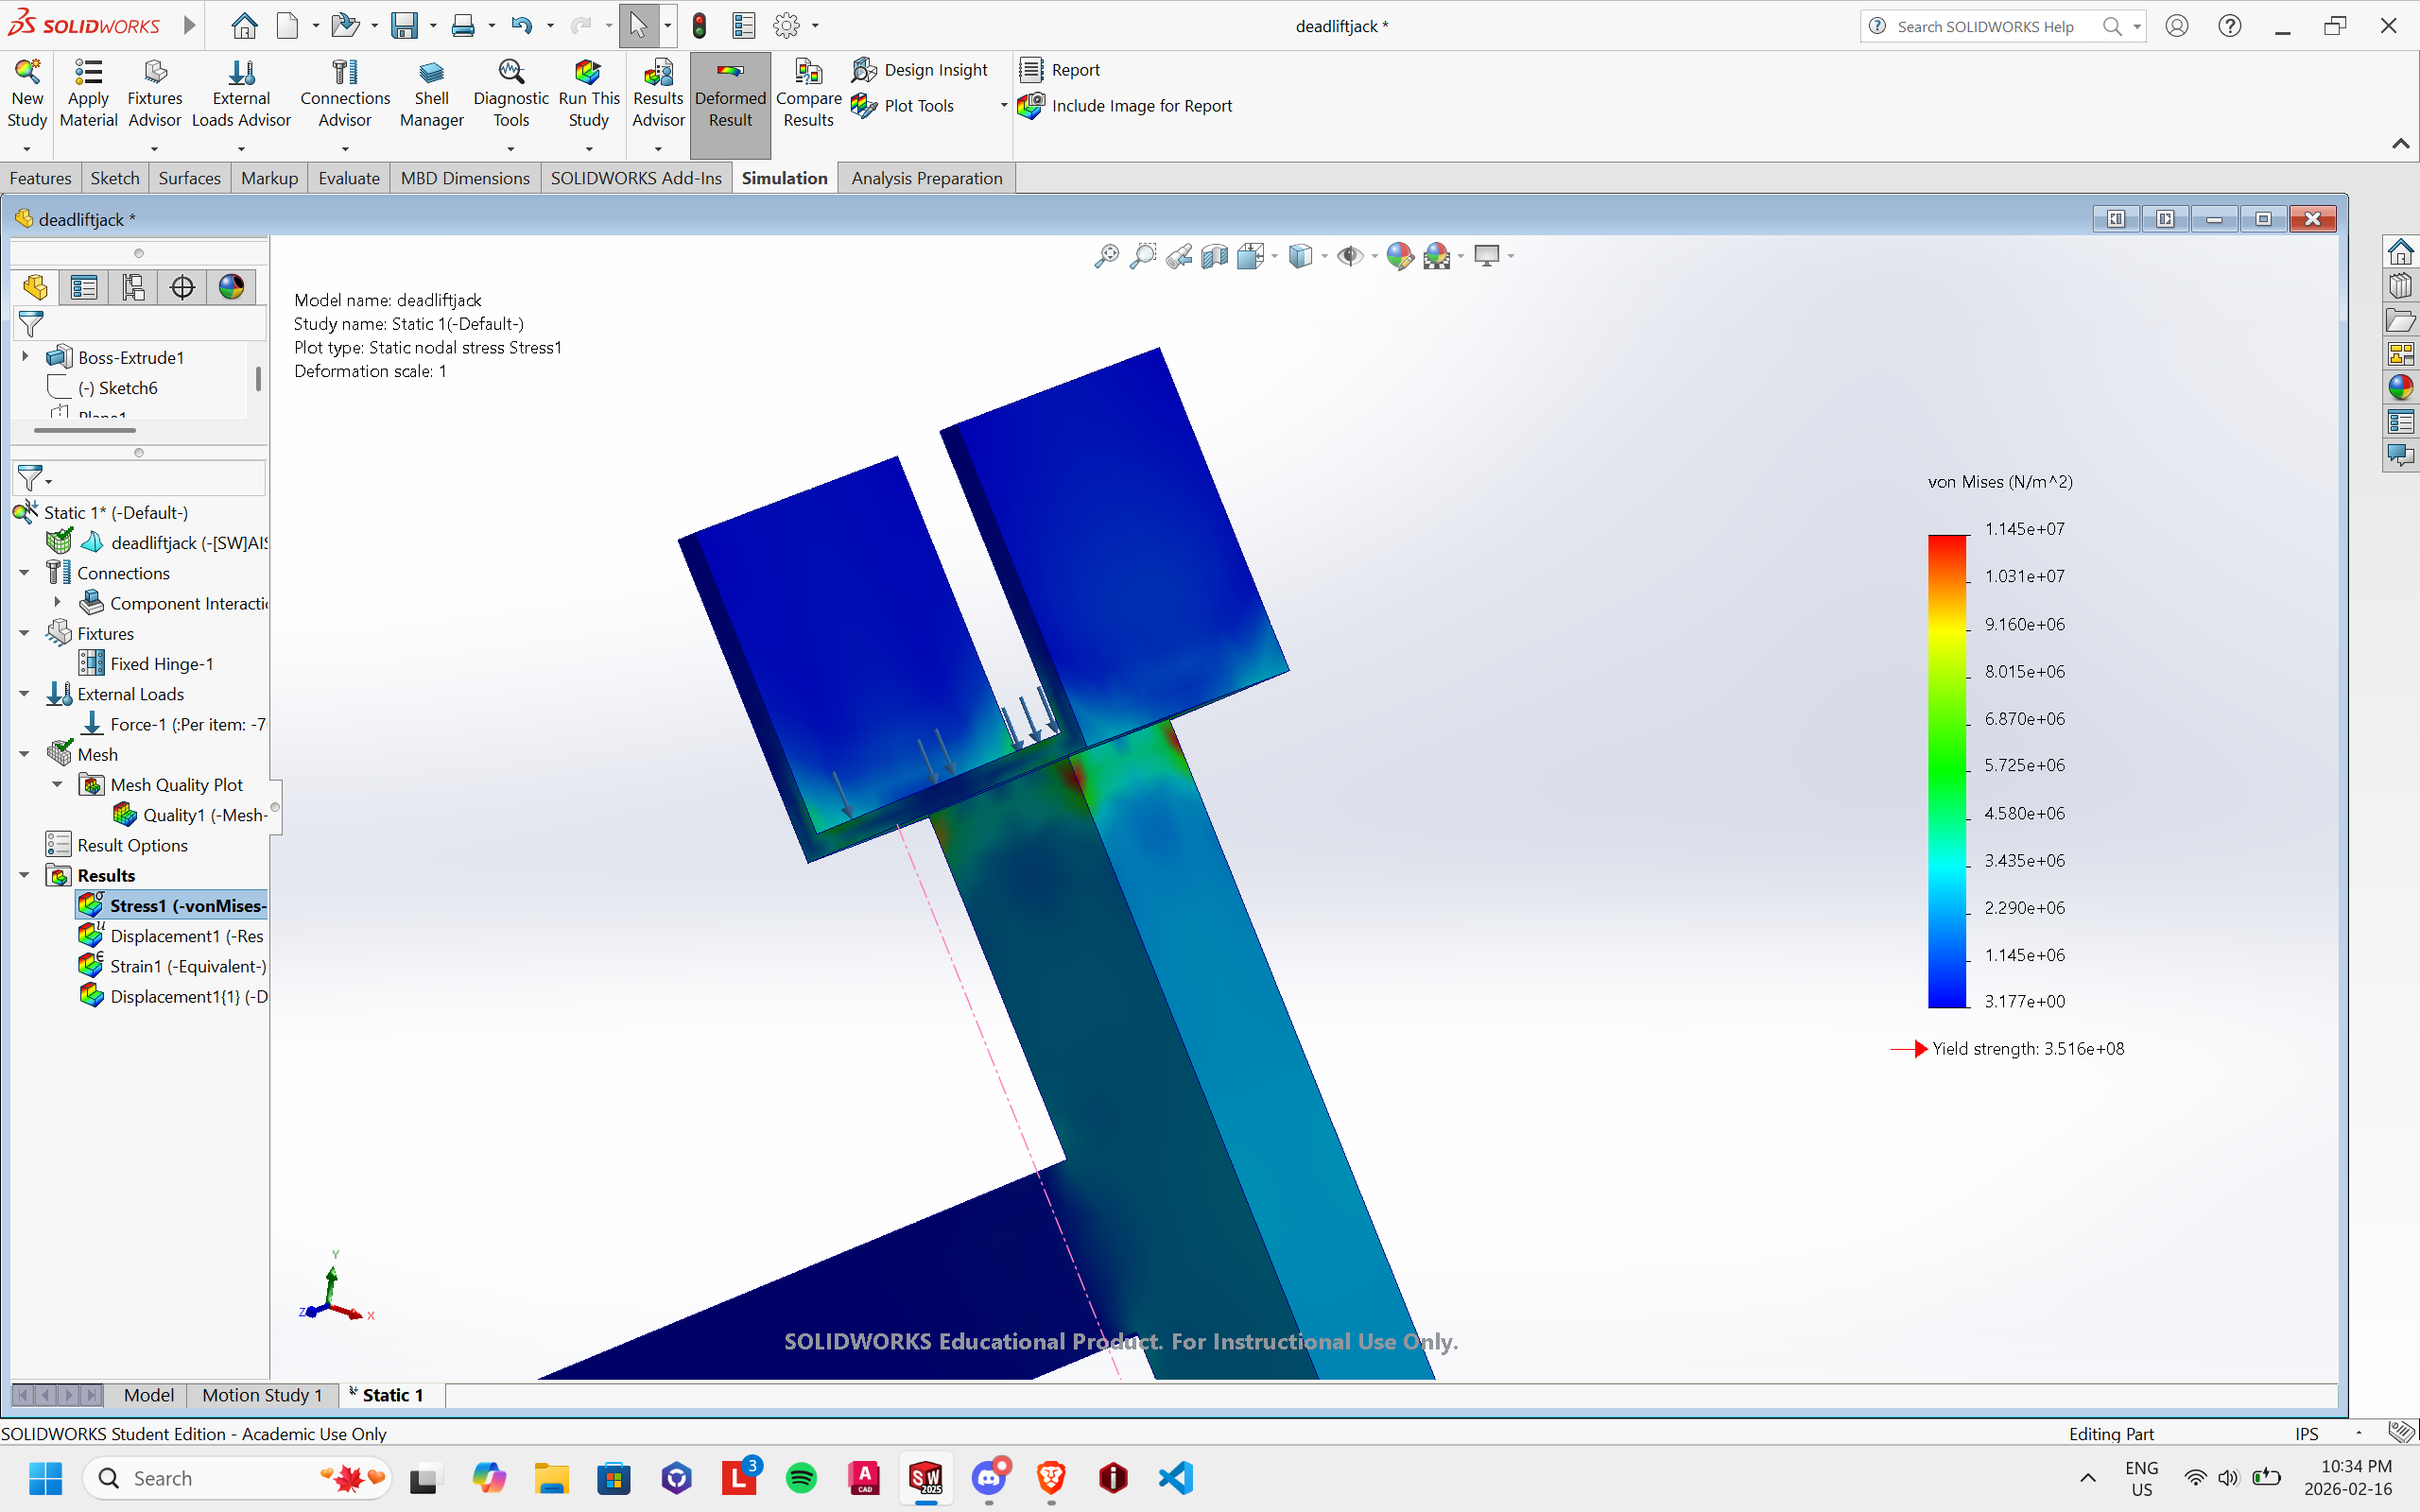Open Spotify from the taskbar
The image size is (2420, 1512).
tap(801, 1478)
